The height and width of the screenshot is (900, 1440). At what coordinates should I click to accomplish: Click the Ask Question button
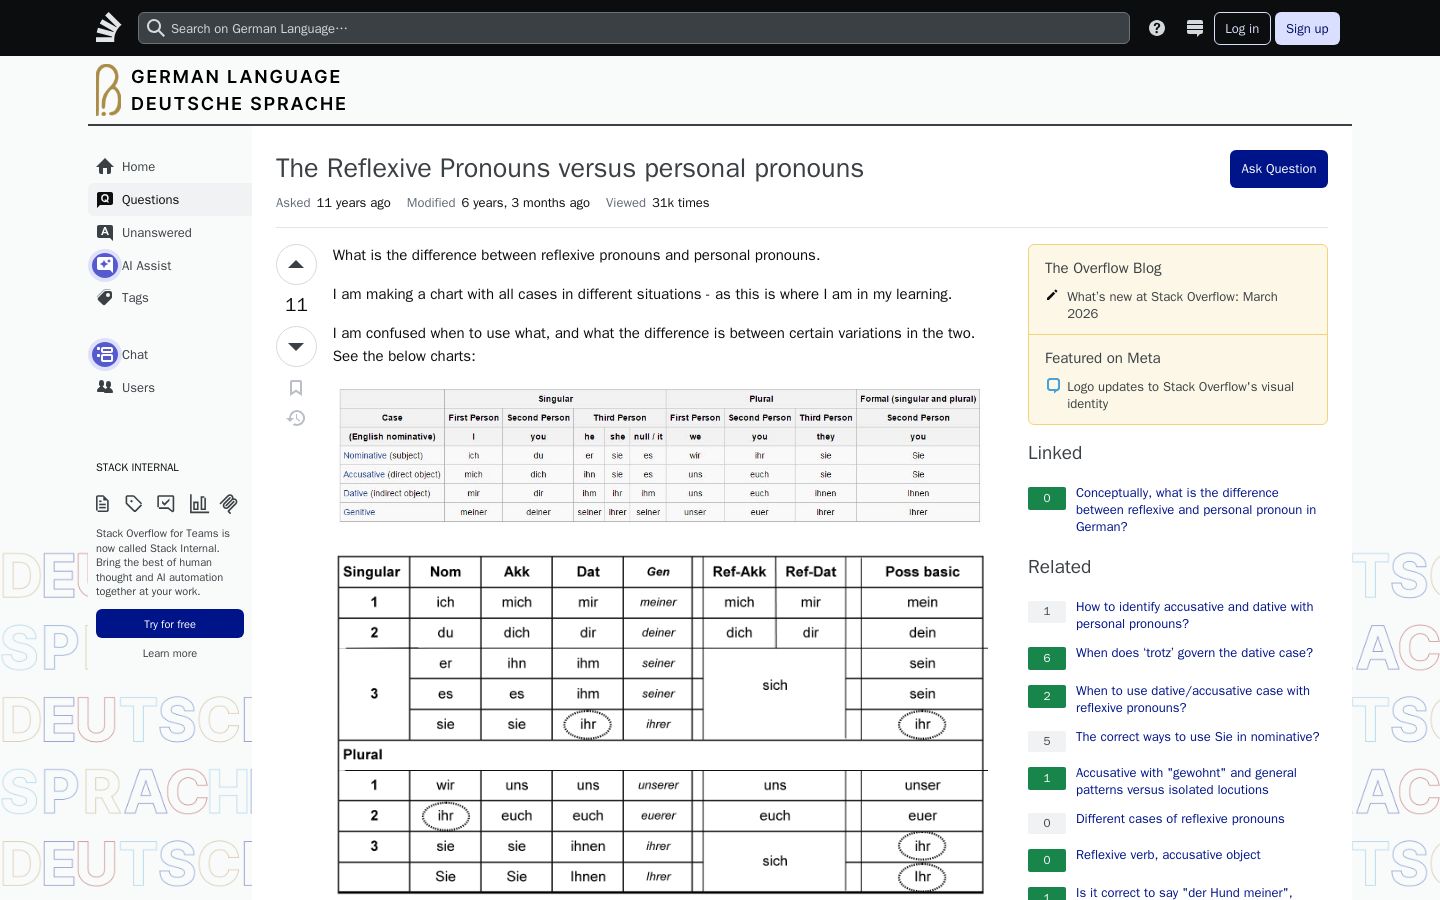click(x=1278, y=169)
